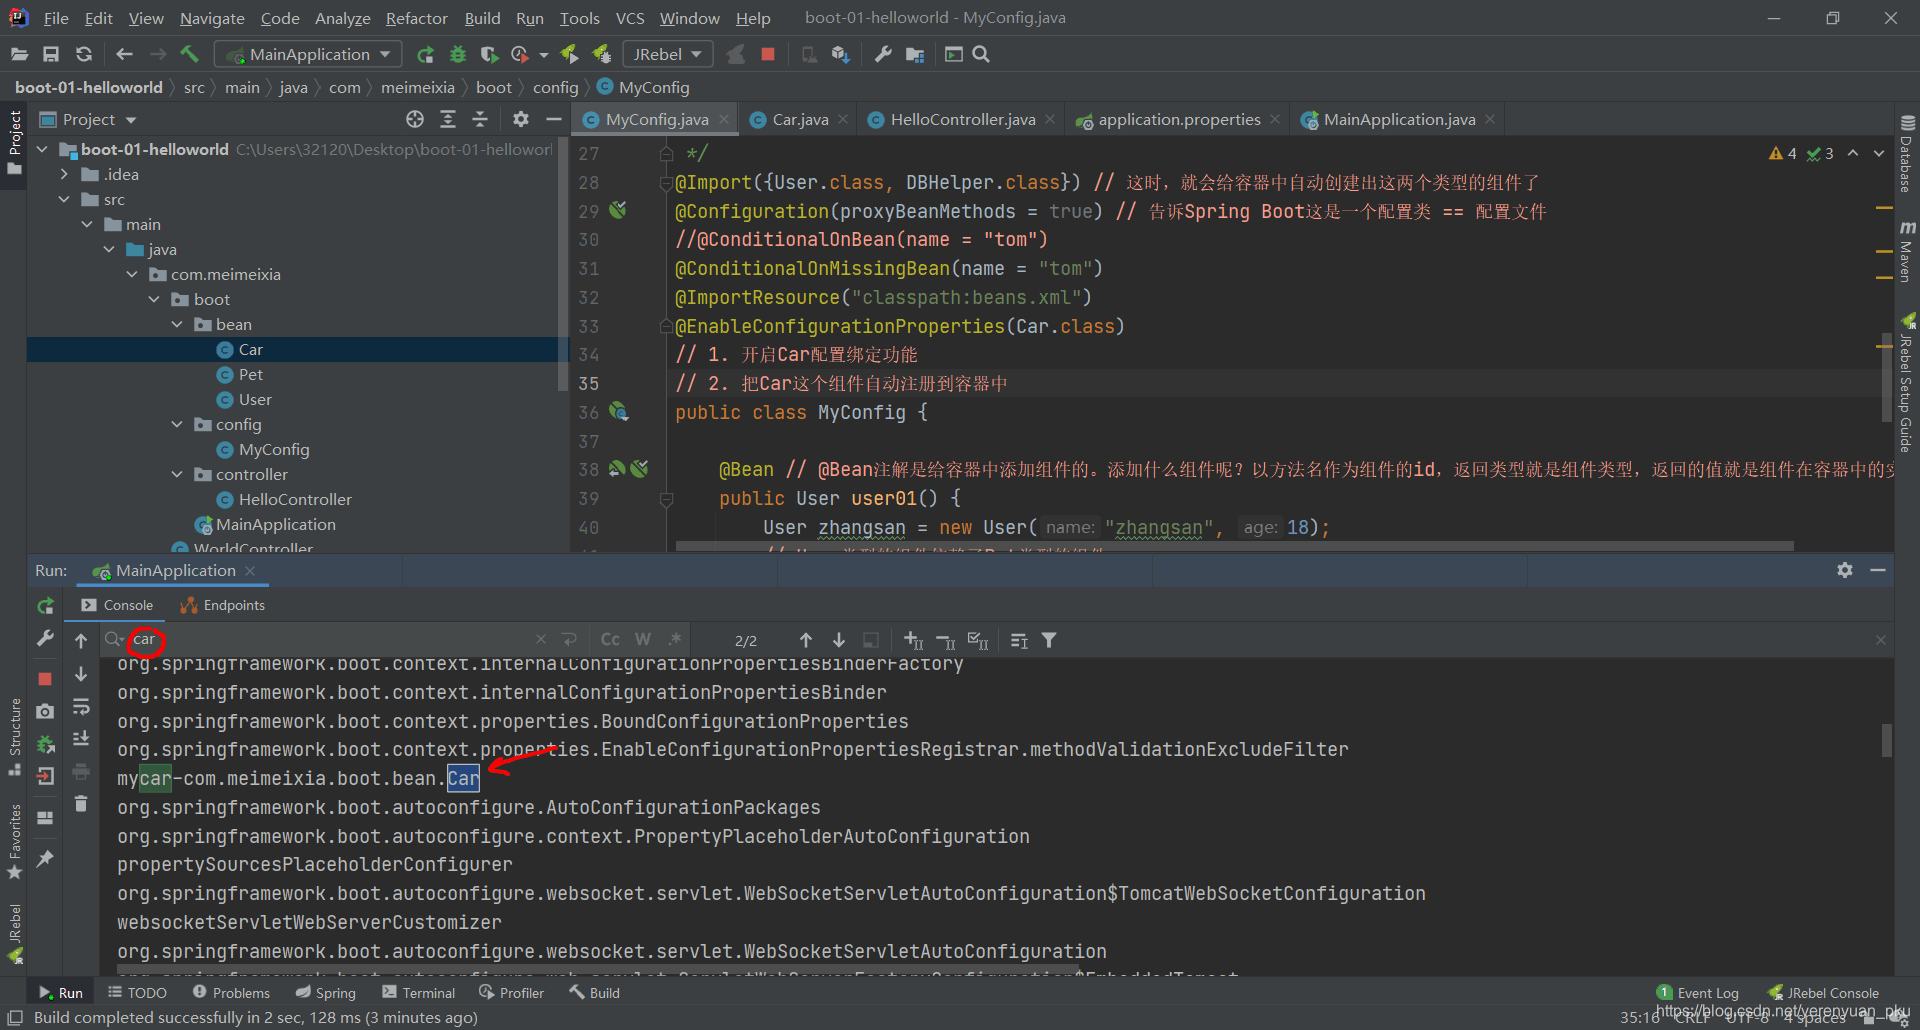Viewport: 1920px width, 1030px height.
Task: Open Search Everywhere magnifier icon
Action: (981, 54)
